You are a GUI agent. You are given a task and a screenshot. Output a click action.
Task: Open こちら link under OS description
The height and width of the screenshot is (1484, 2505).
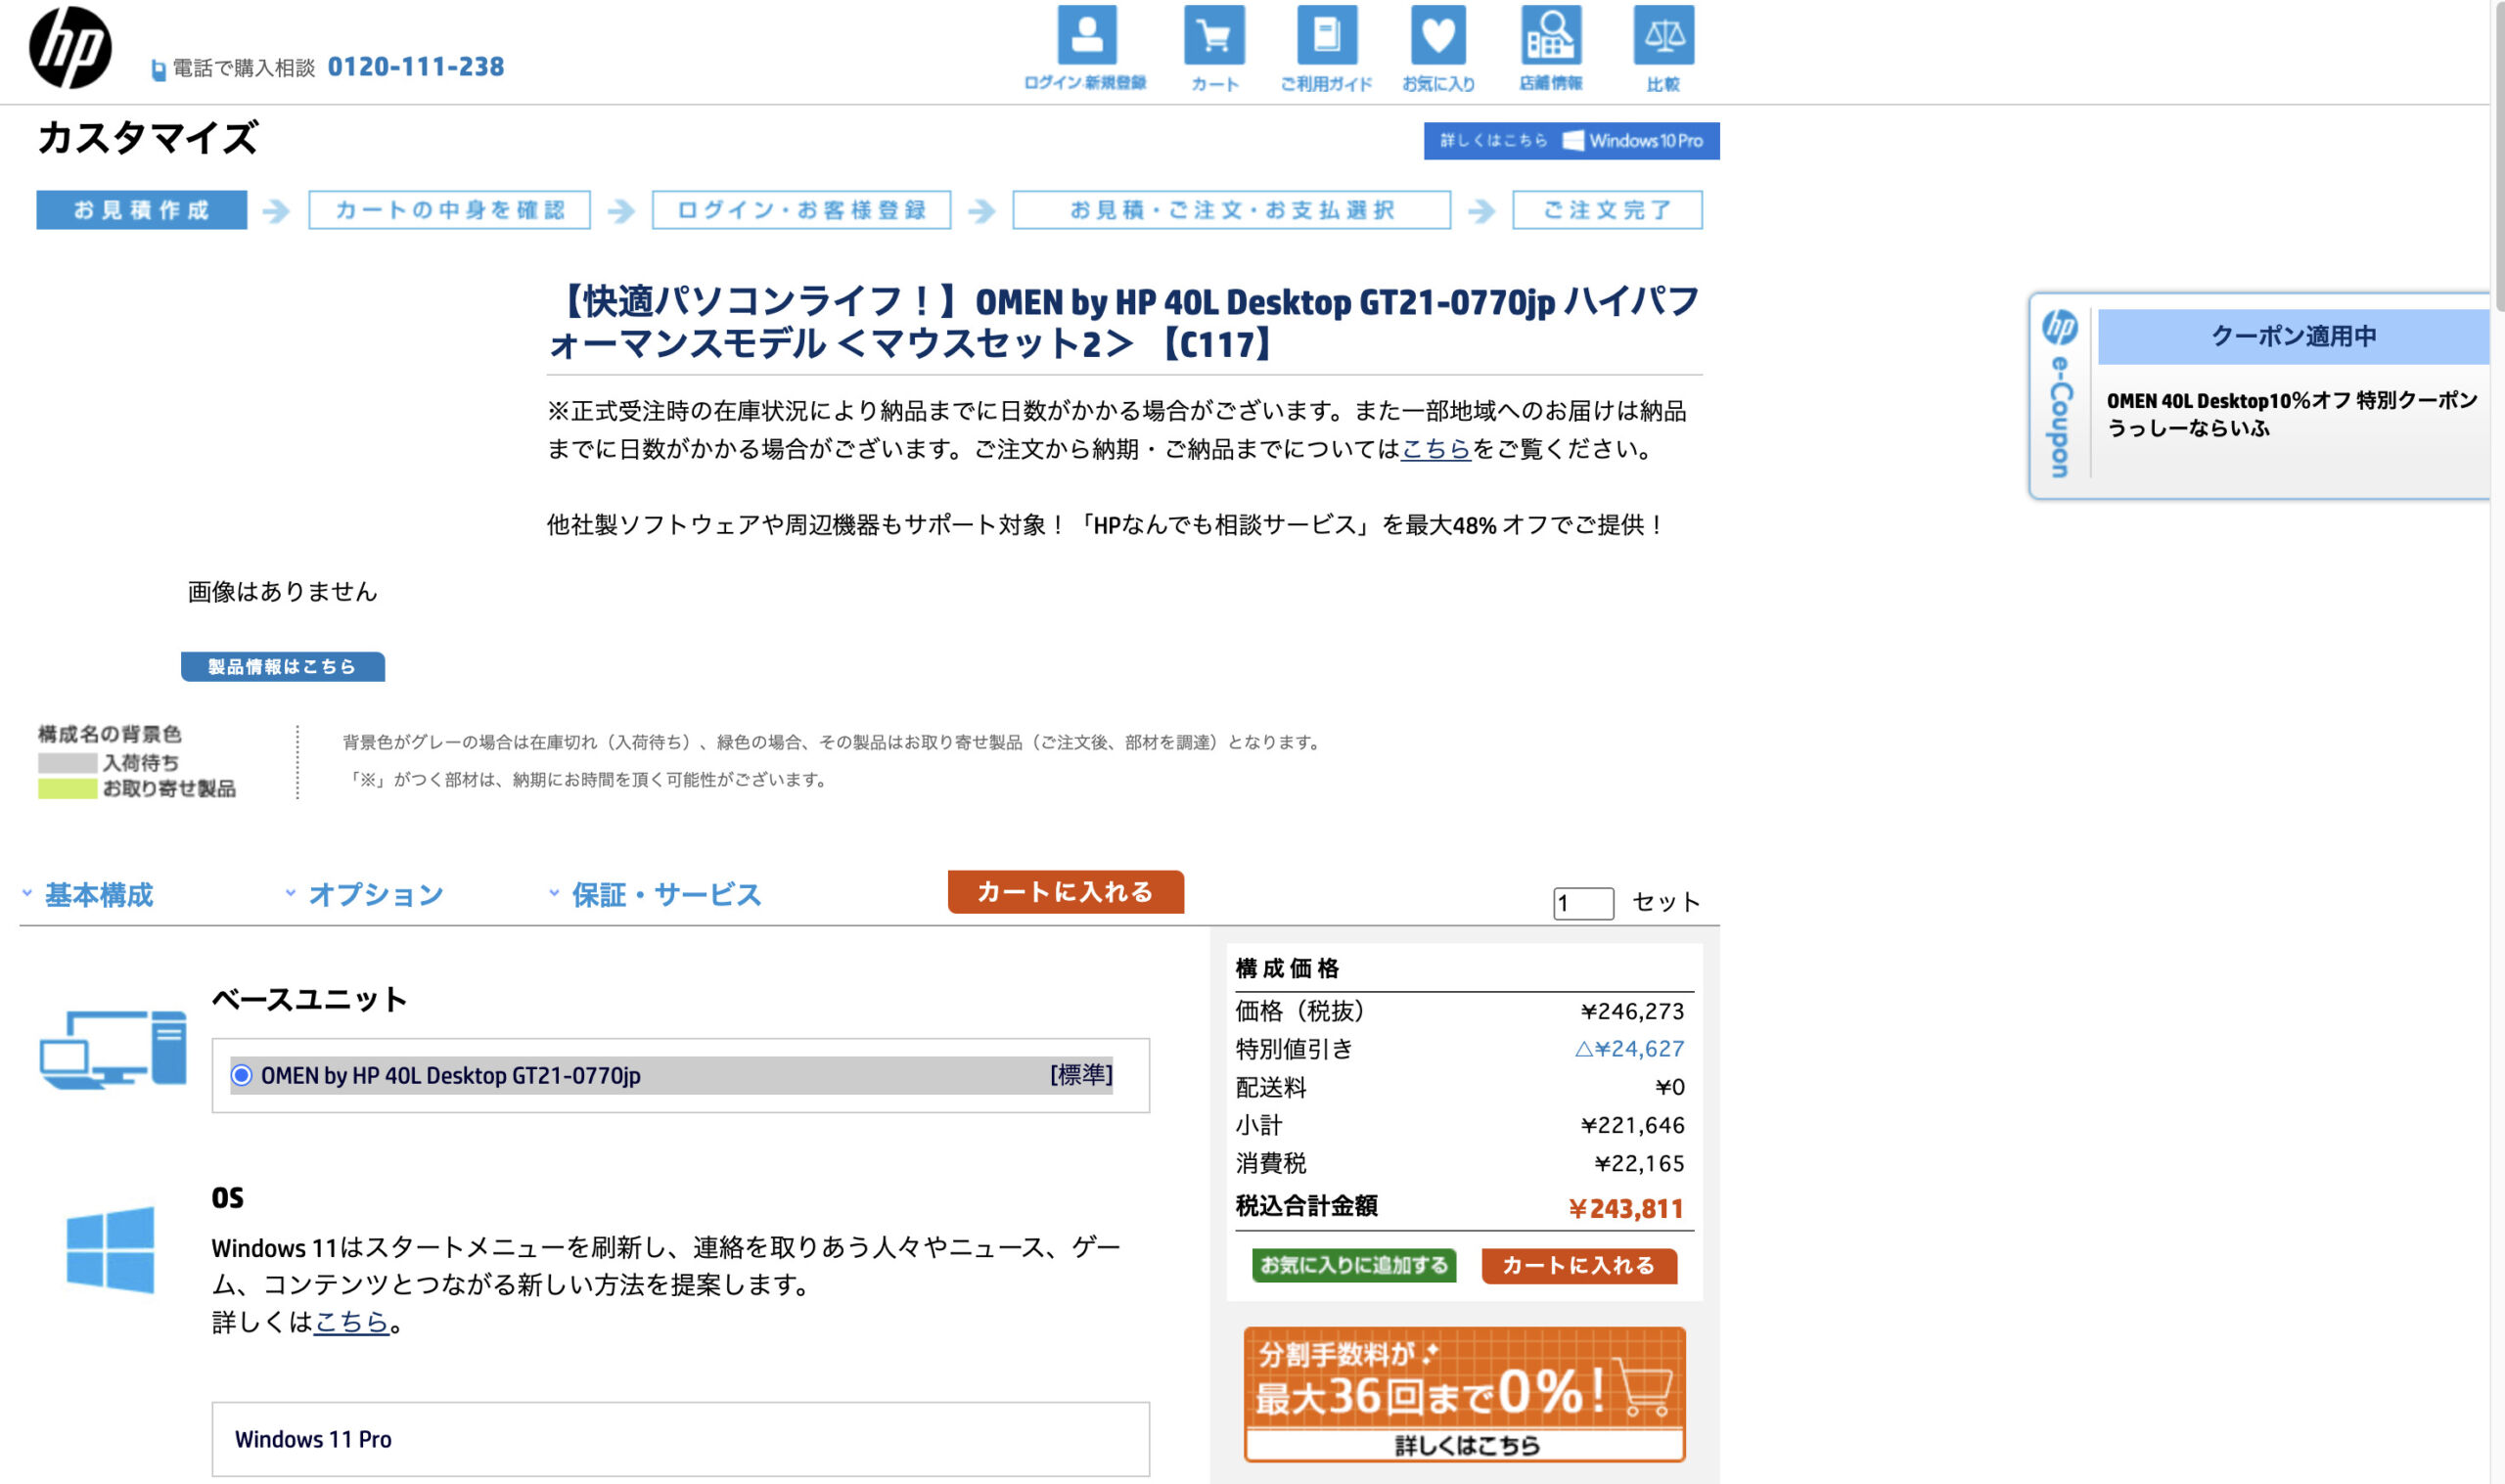pos(351,1322)
